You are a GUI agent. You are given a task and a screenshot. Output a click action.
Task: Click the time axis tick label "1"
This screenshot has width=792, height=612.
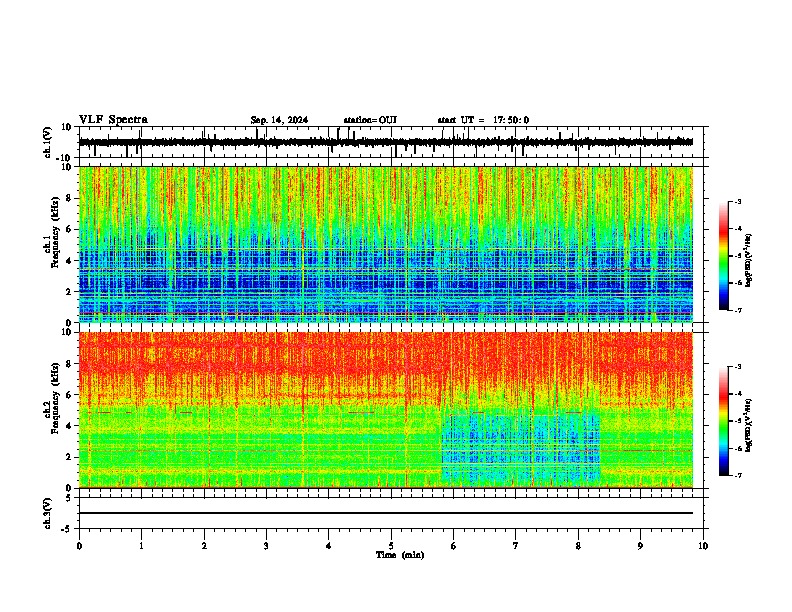pos(141,546)
